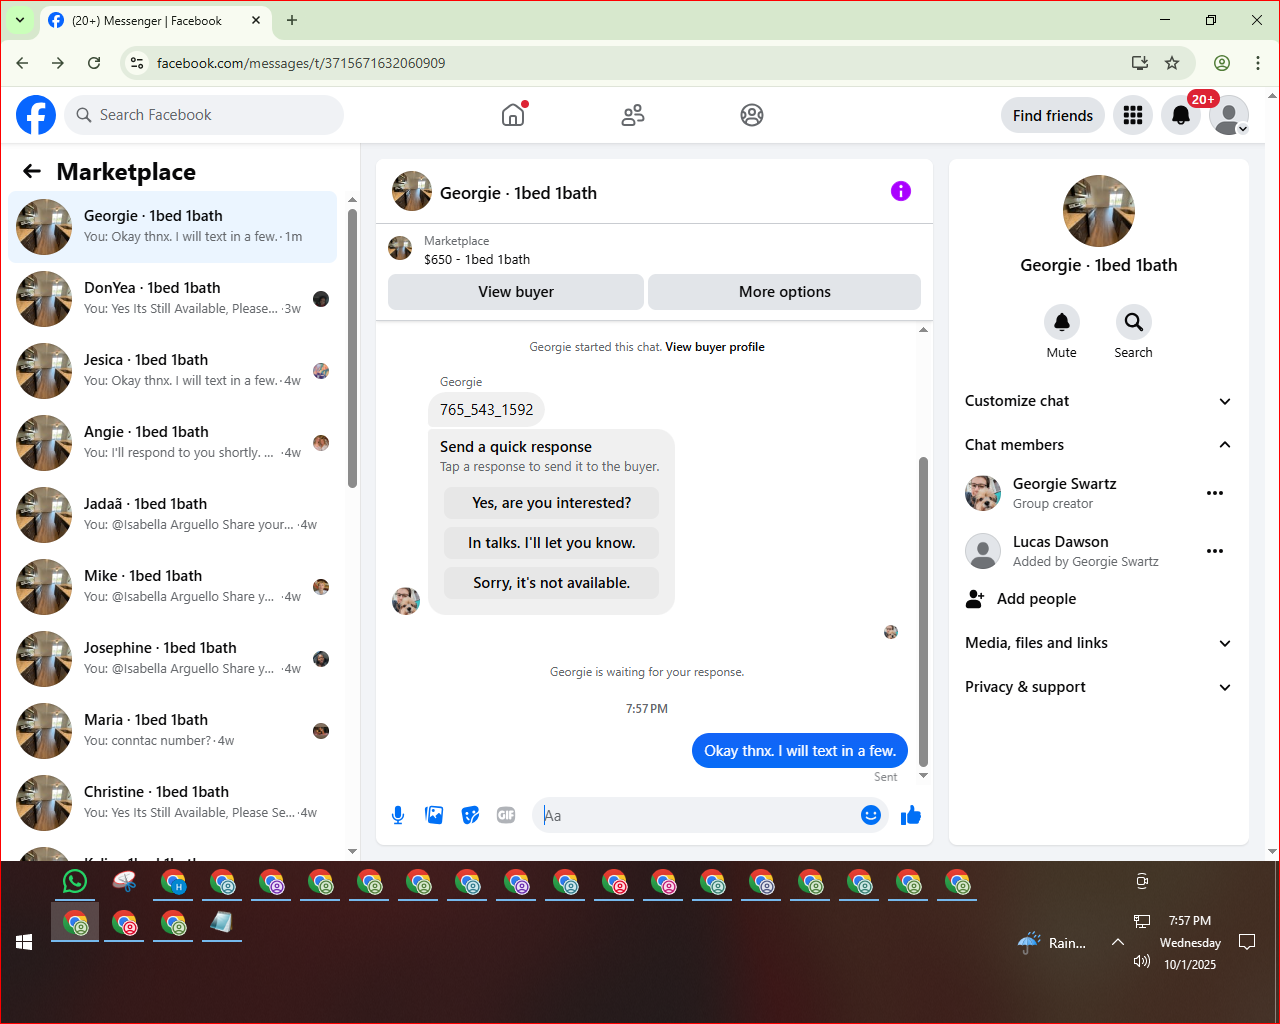Click the View buyer button
The image size is (1280, 1024).
point(516,292)
